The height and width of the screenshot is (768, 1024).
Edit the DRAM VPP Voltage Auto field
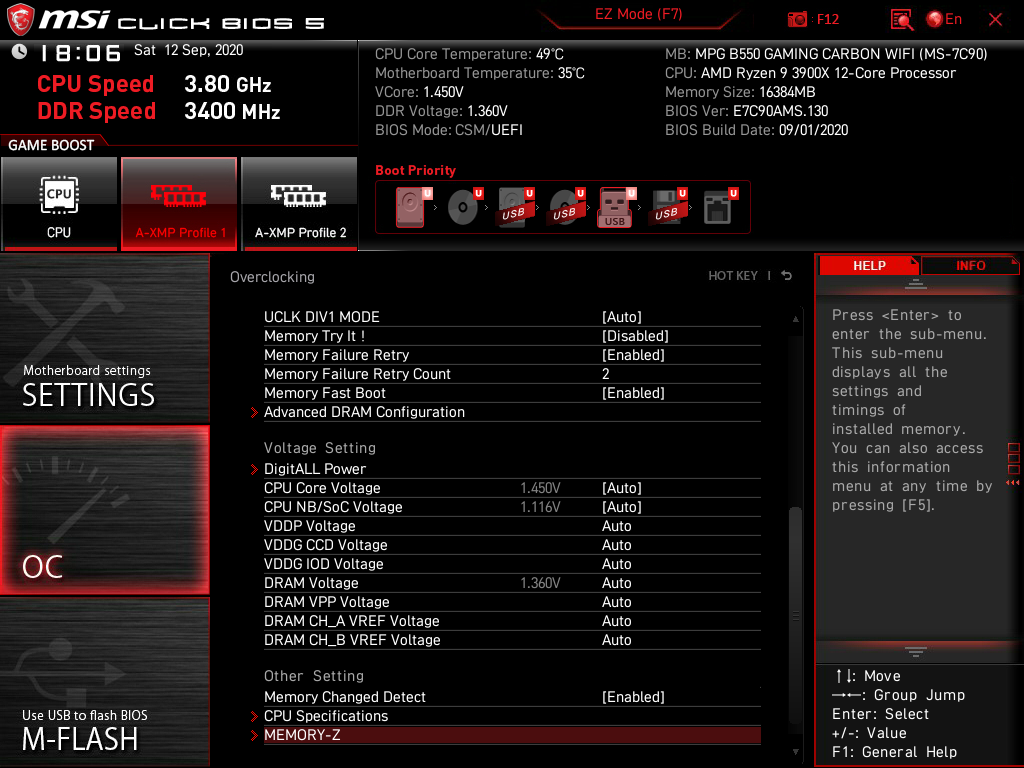pyautogui.click(x=616, y=601)
